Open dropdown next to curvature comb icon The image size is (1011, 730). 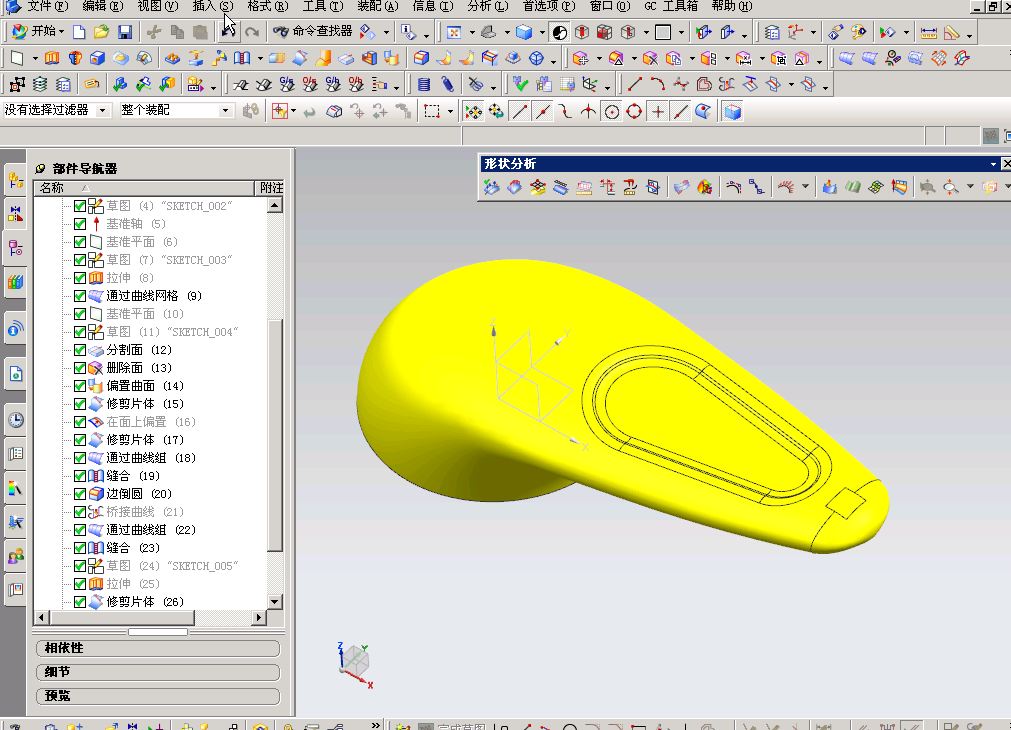(805, 188)
